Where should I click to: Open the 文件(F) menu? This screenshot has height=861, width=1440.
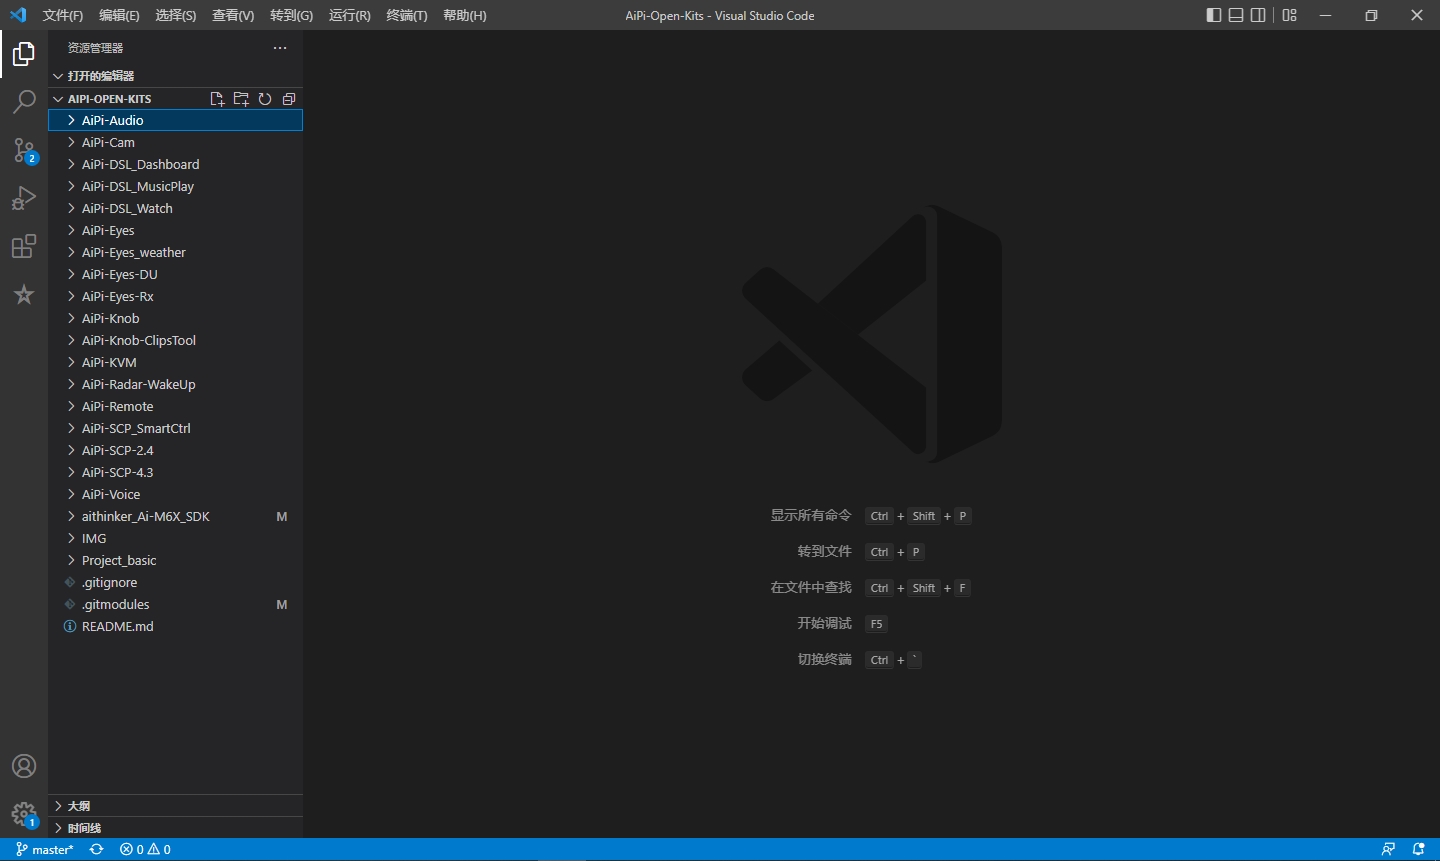click(63, 15)
